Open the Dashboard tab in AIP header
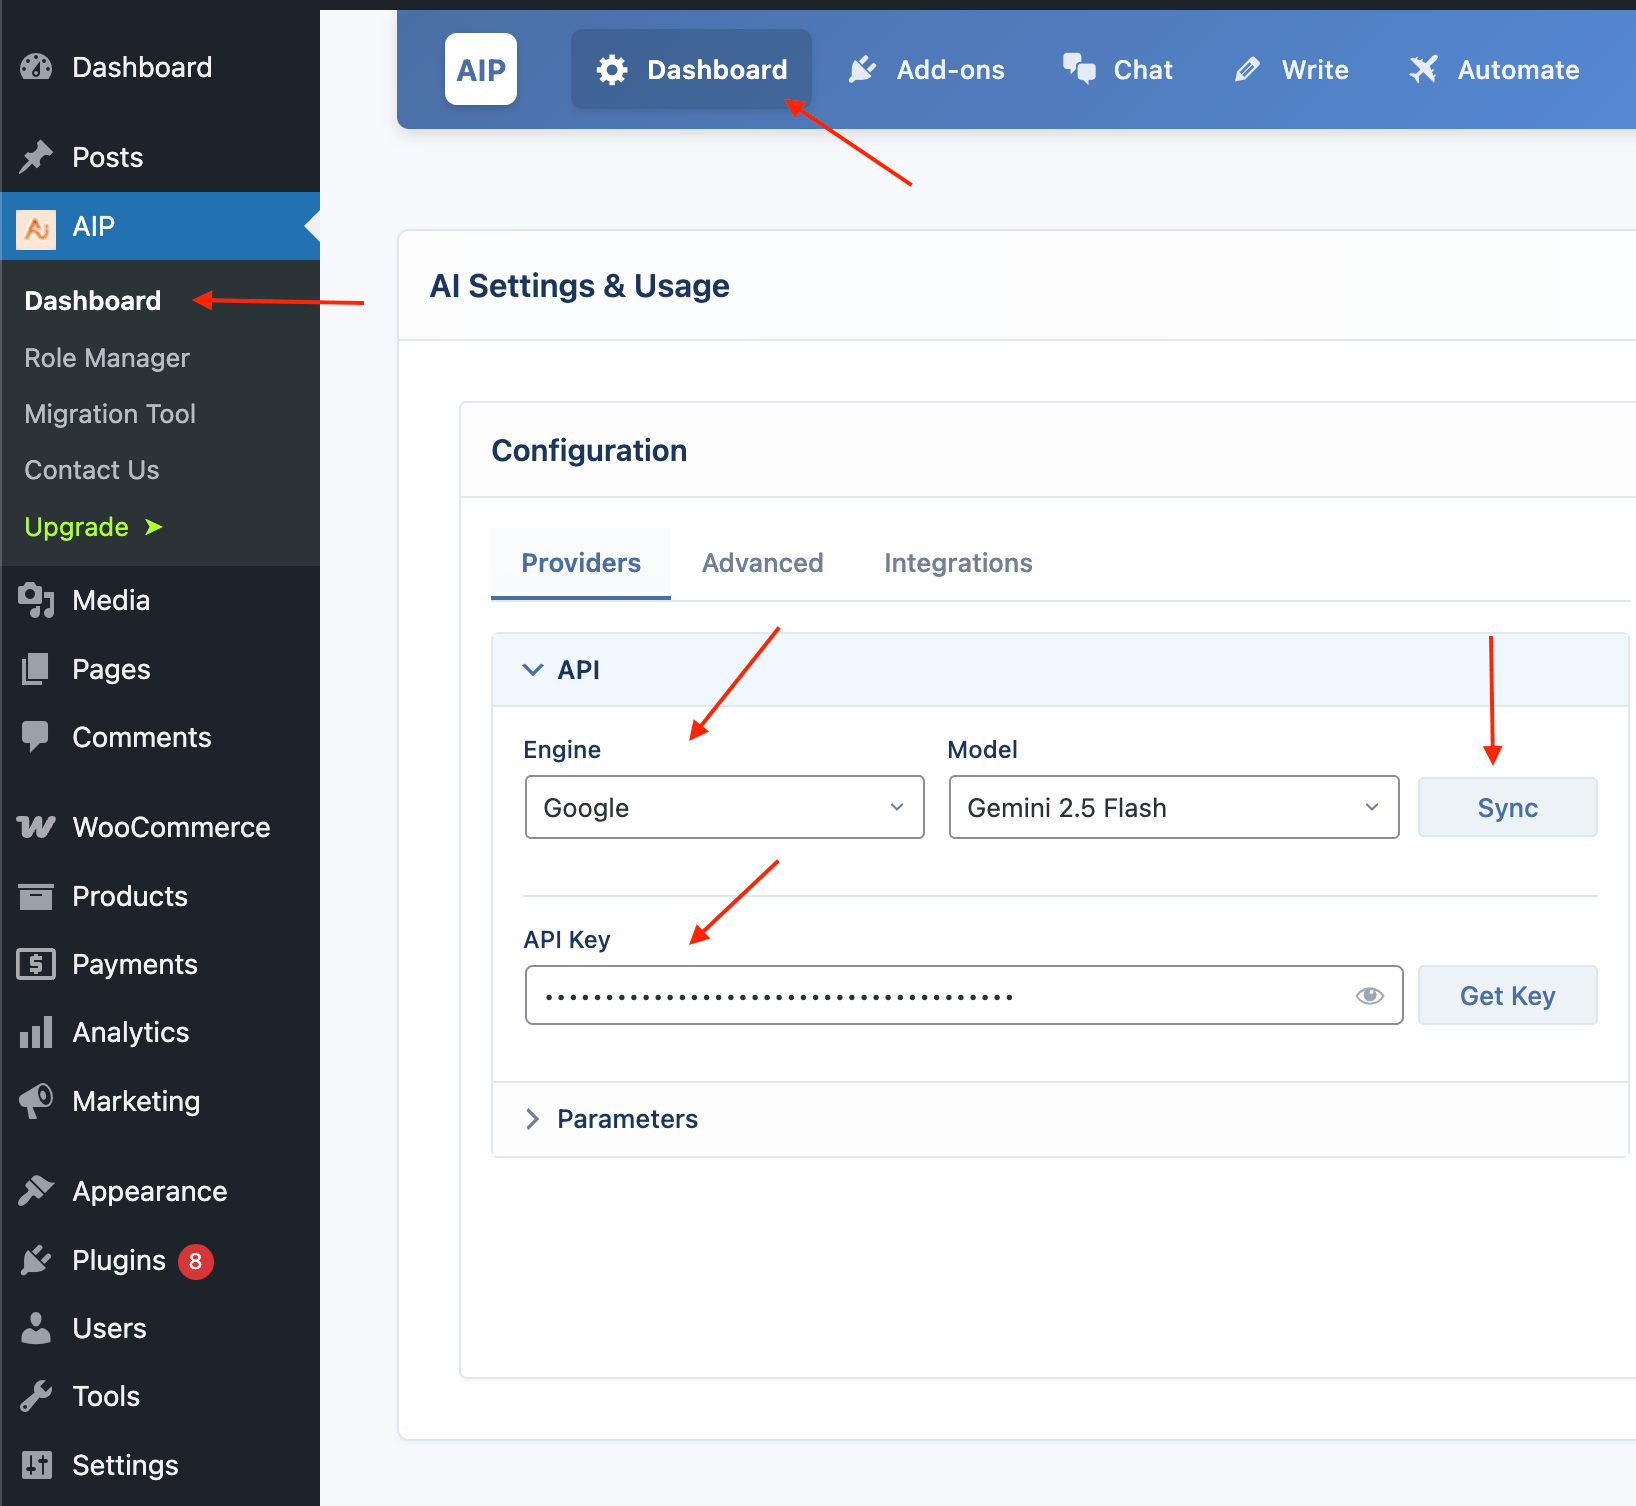 click(x=691, y=69)
